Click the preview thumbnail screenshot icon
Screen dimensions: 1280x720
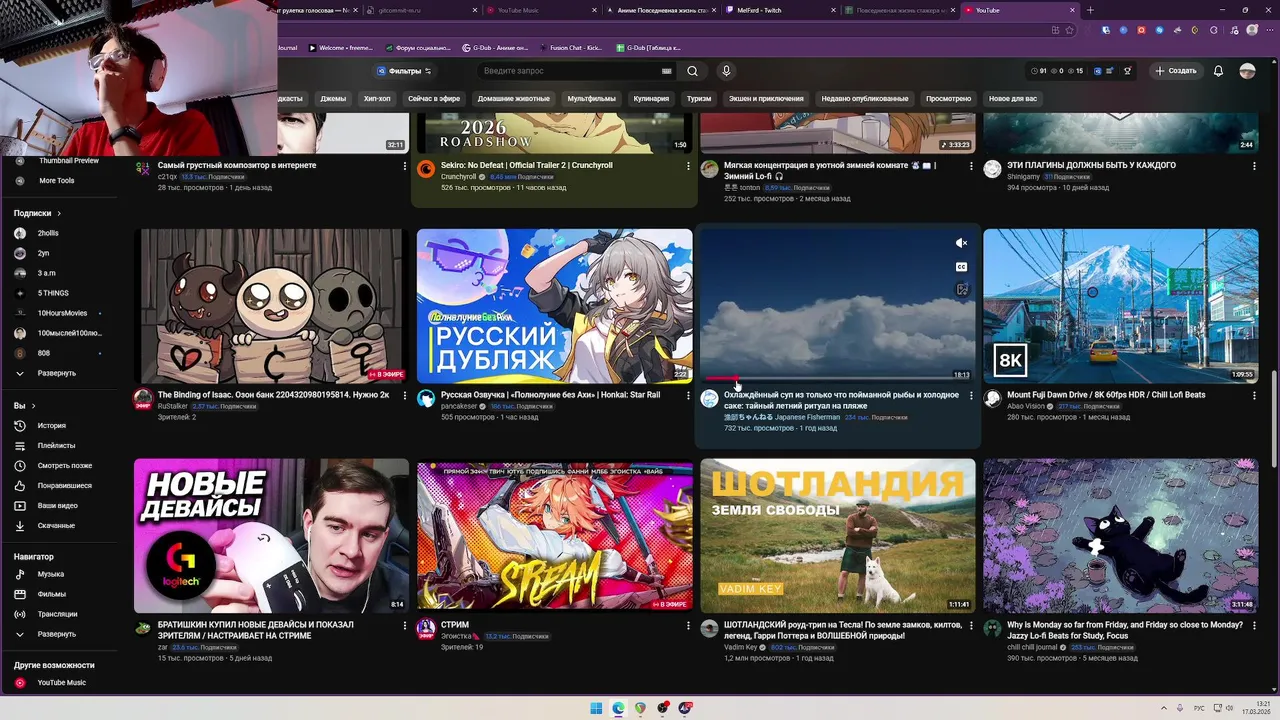pyautogui.click(x=961, y=290)
